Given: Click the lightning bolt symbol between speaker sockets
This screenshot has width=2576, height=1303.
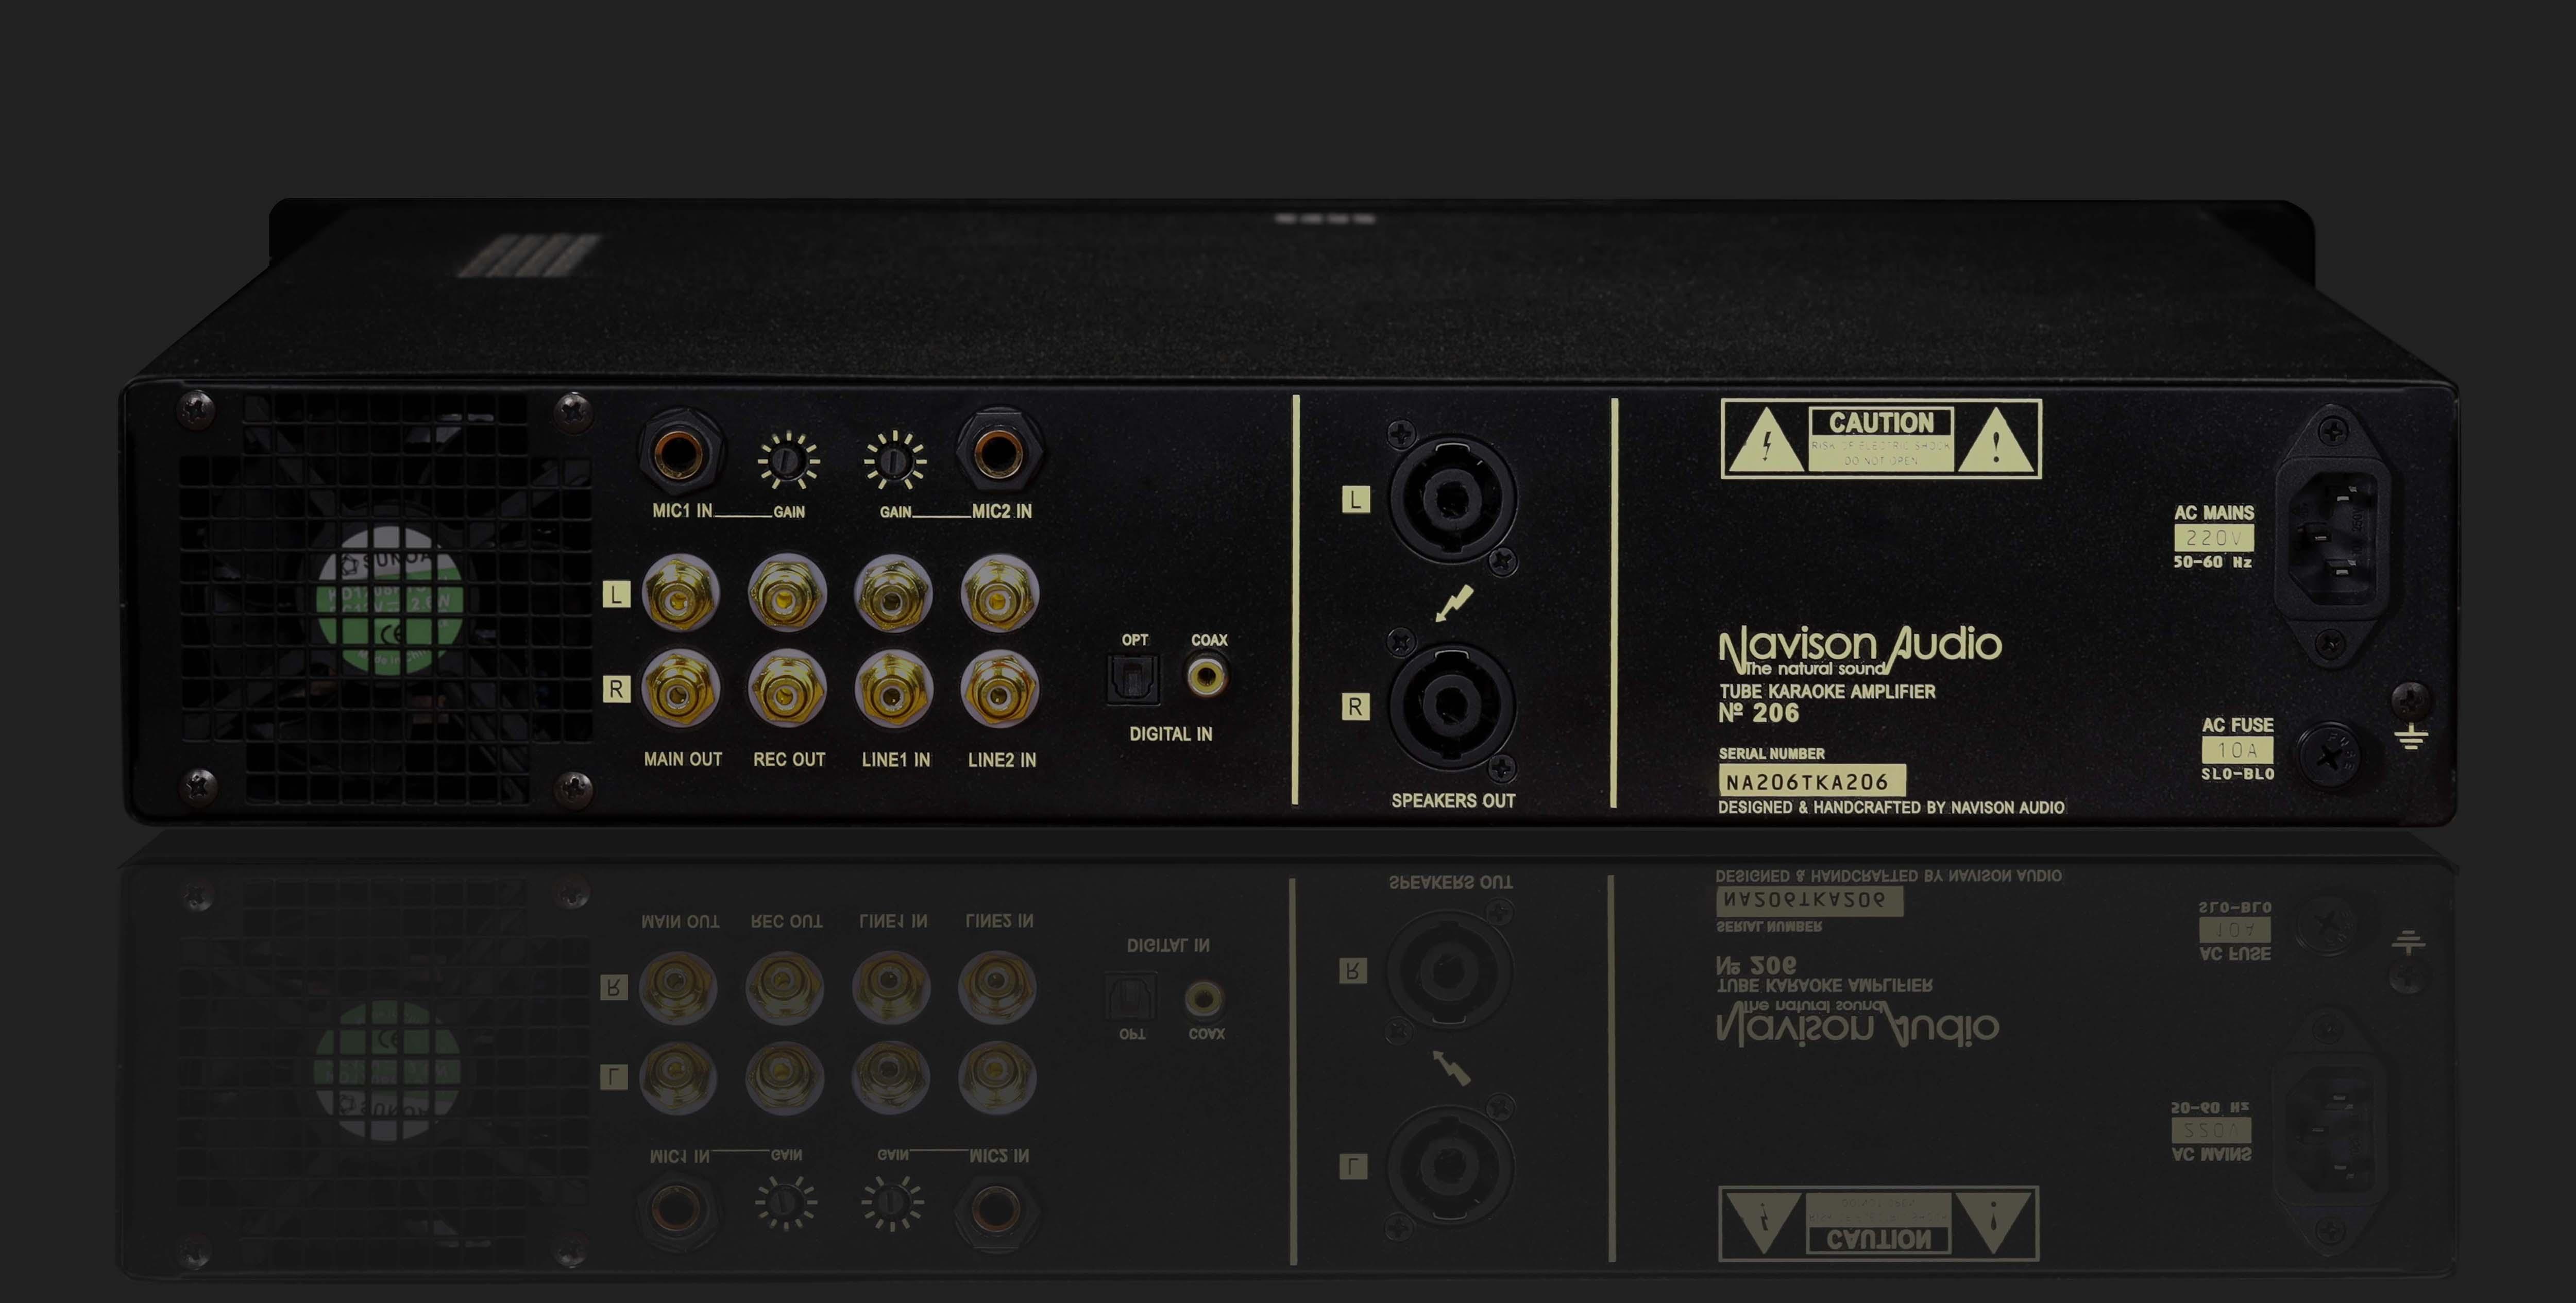Looking at the screenshot, I should pyautogui.click(x=1454, y=603).
